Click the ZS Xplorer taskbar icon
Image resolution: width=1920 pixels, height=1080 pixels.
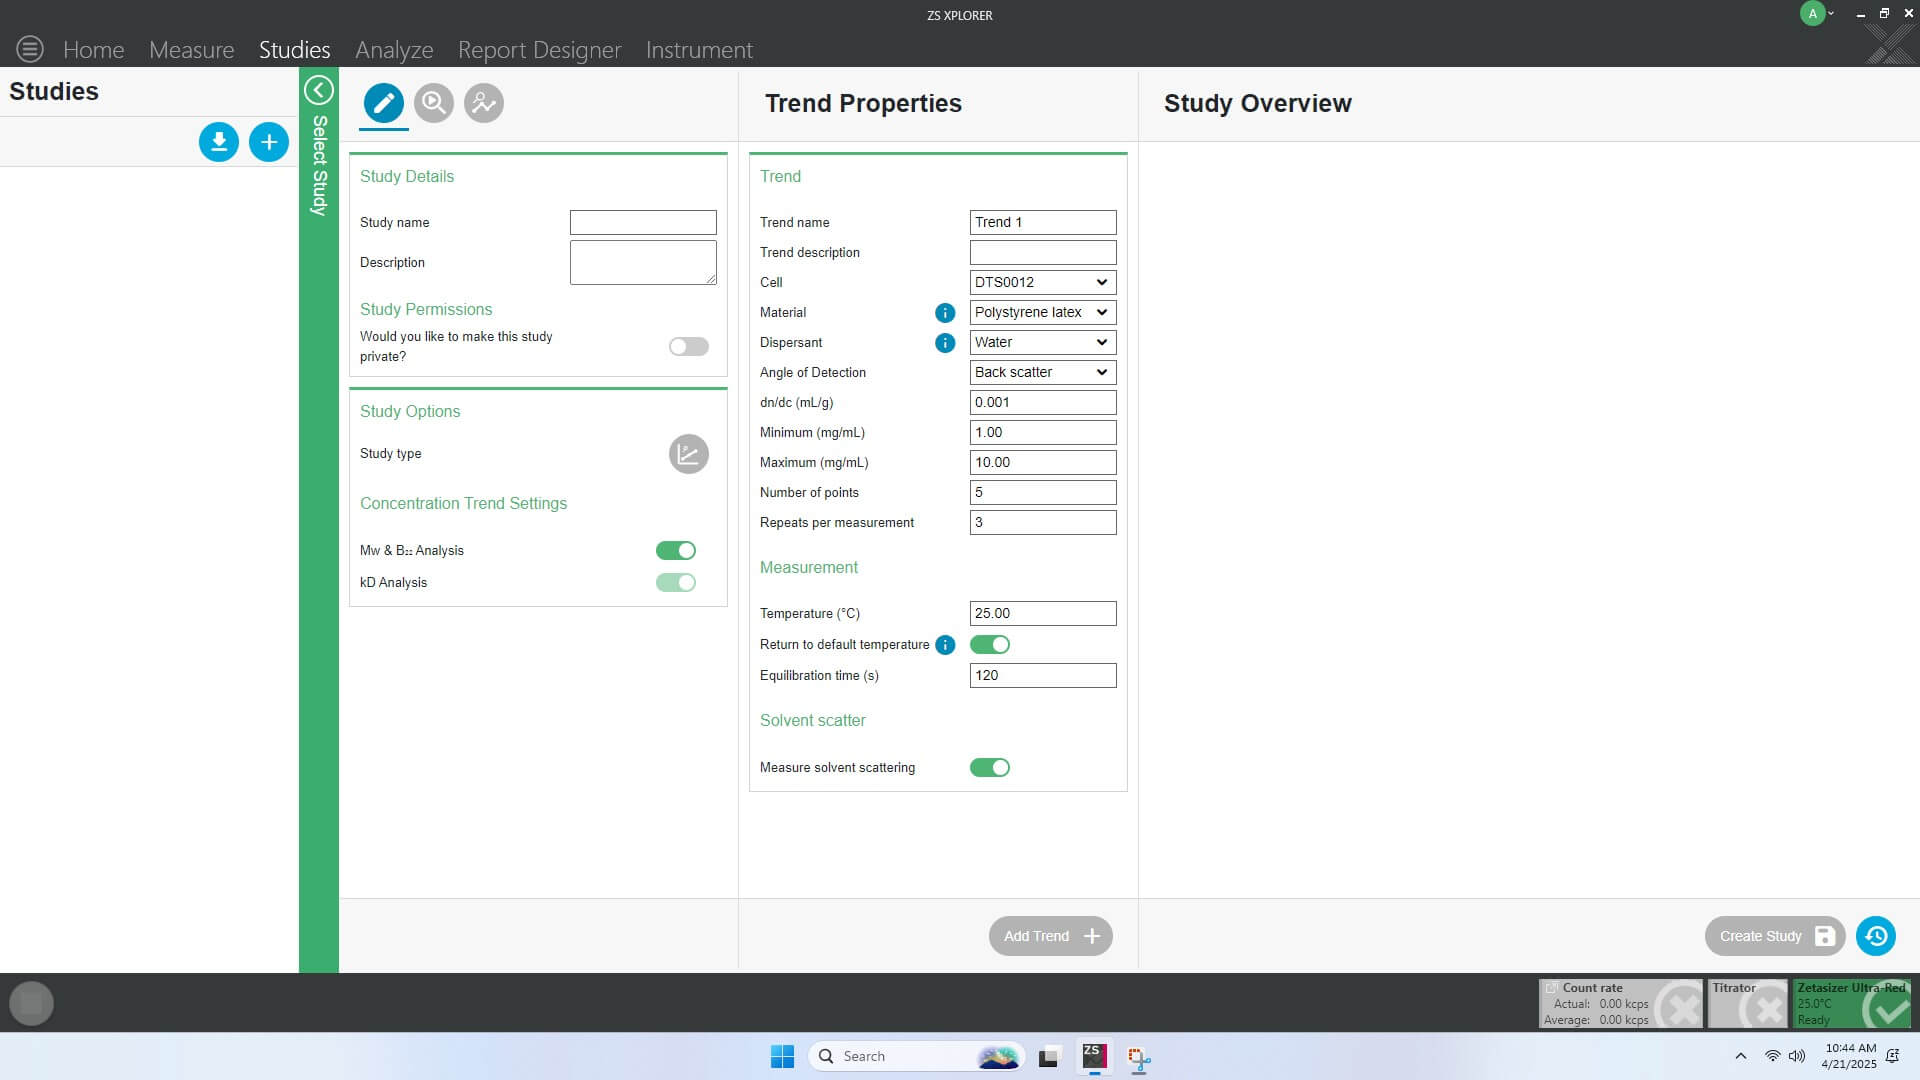coord(1095,1056)
